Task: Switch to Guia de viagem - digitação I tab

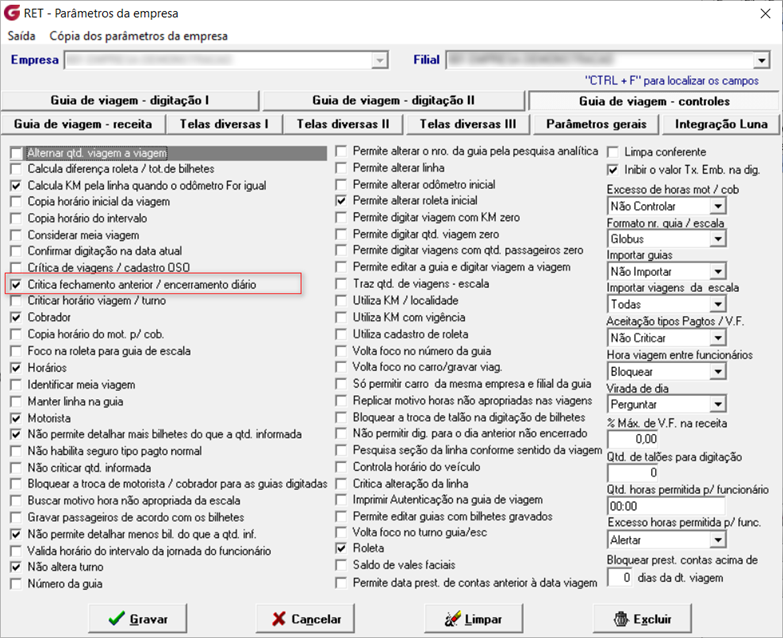Action: [x=130, y=100]
